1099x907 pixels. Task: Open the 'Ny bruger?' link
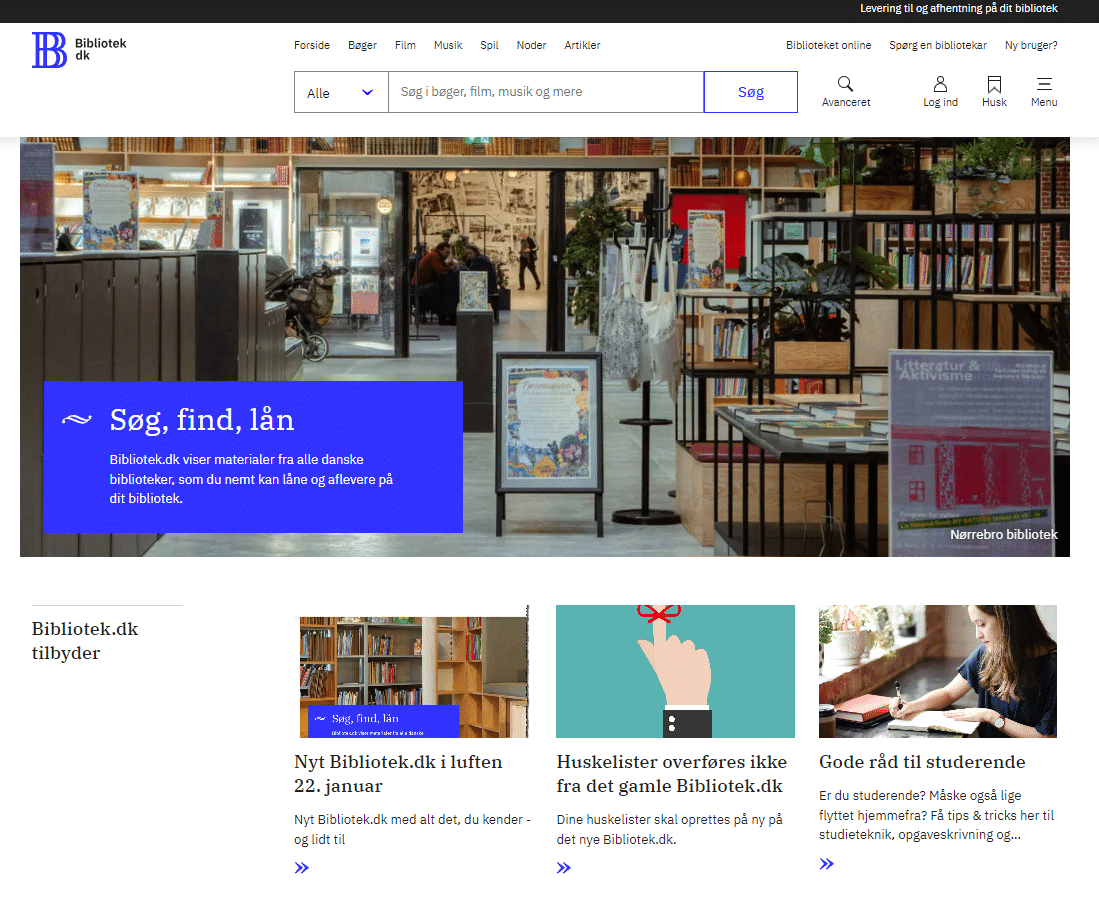pos(1031,45)
